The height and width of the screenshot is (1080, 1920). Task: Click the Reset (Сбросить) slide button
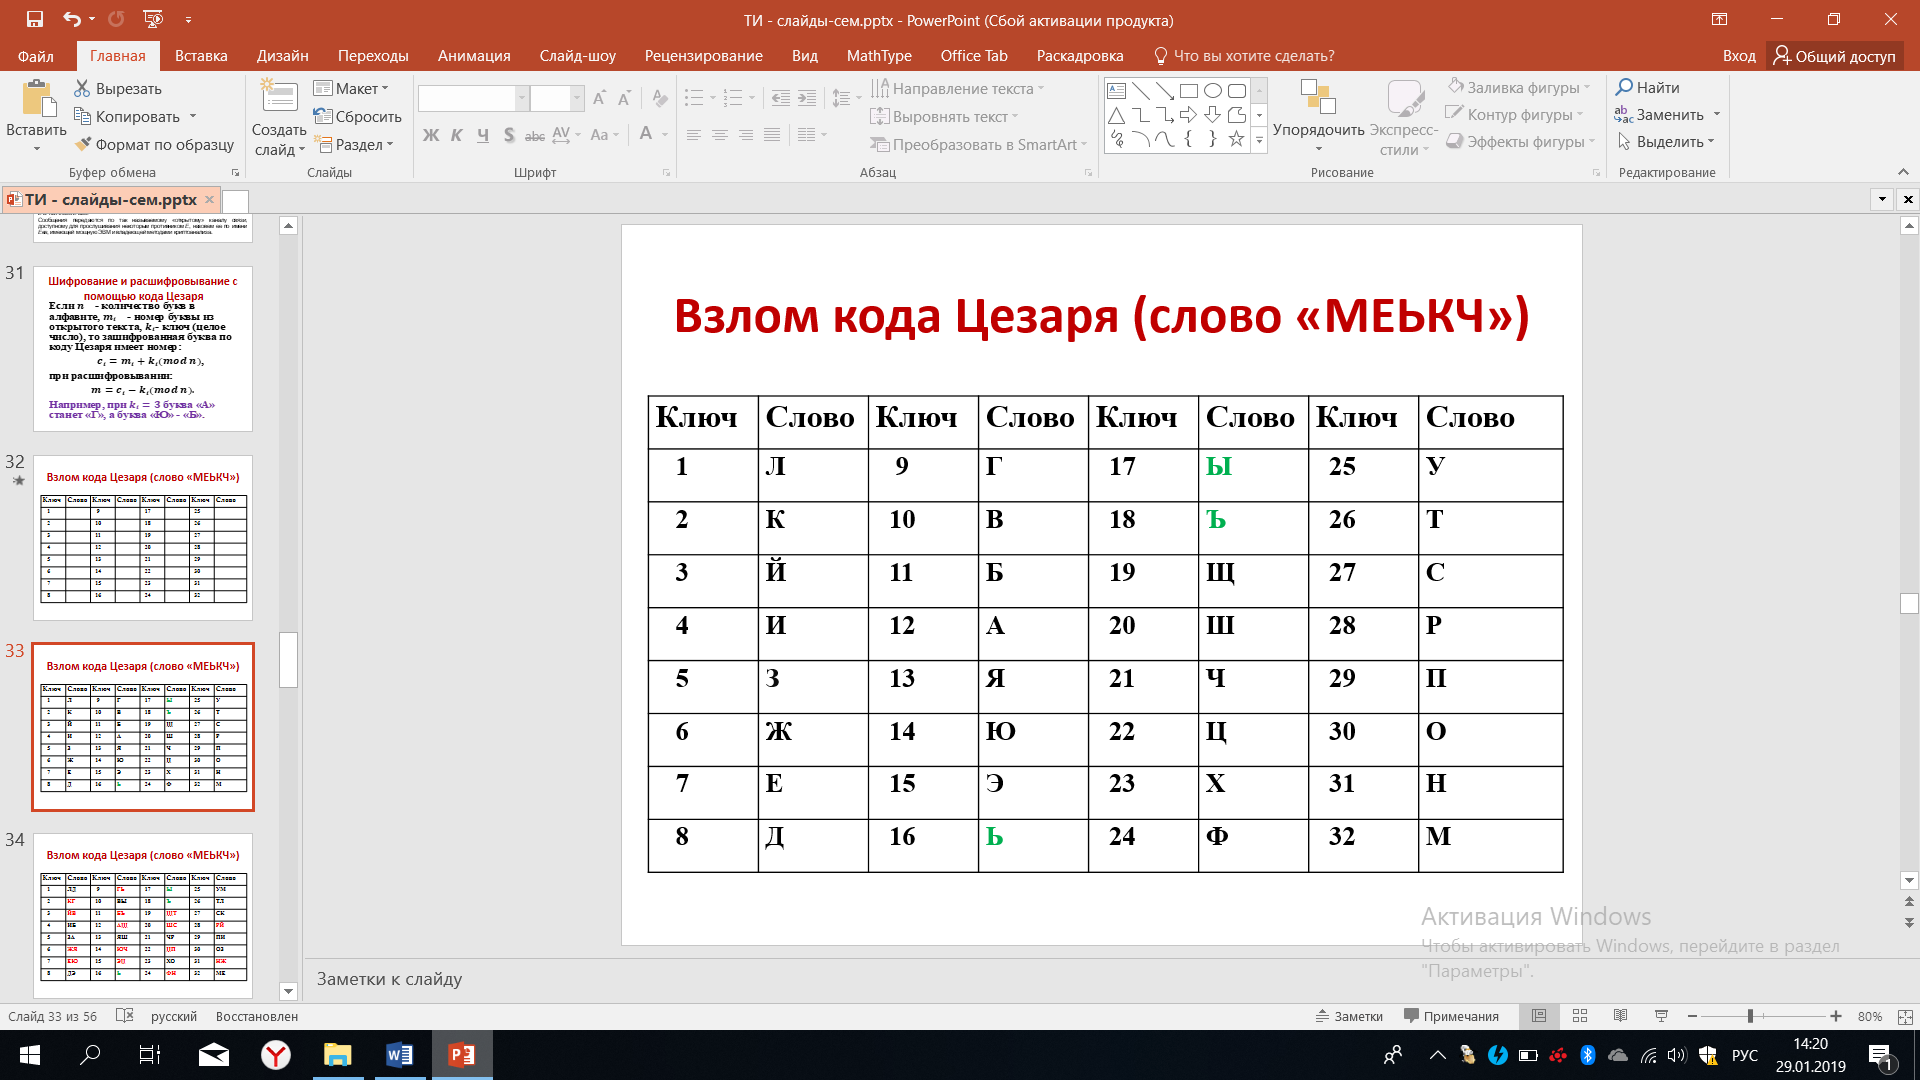coord(357,117)
